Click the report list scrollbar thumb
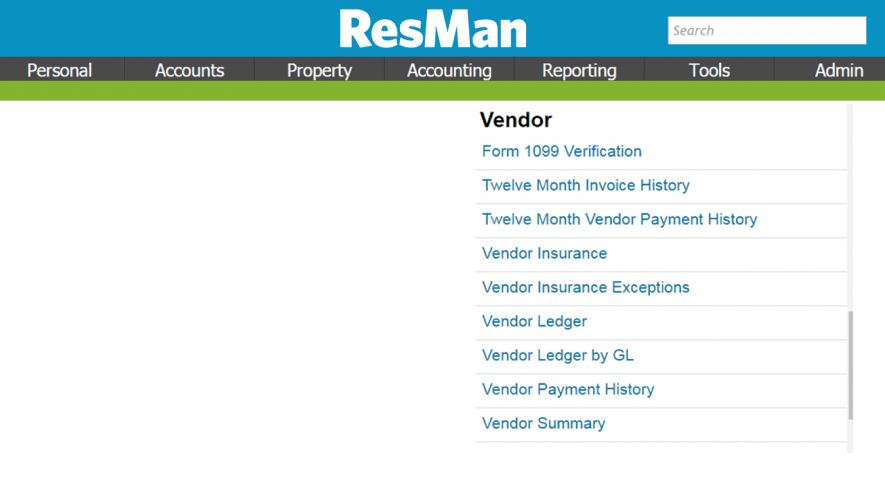Viewport: 885px width, 490px height. 851,365
